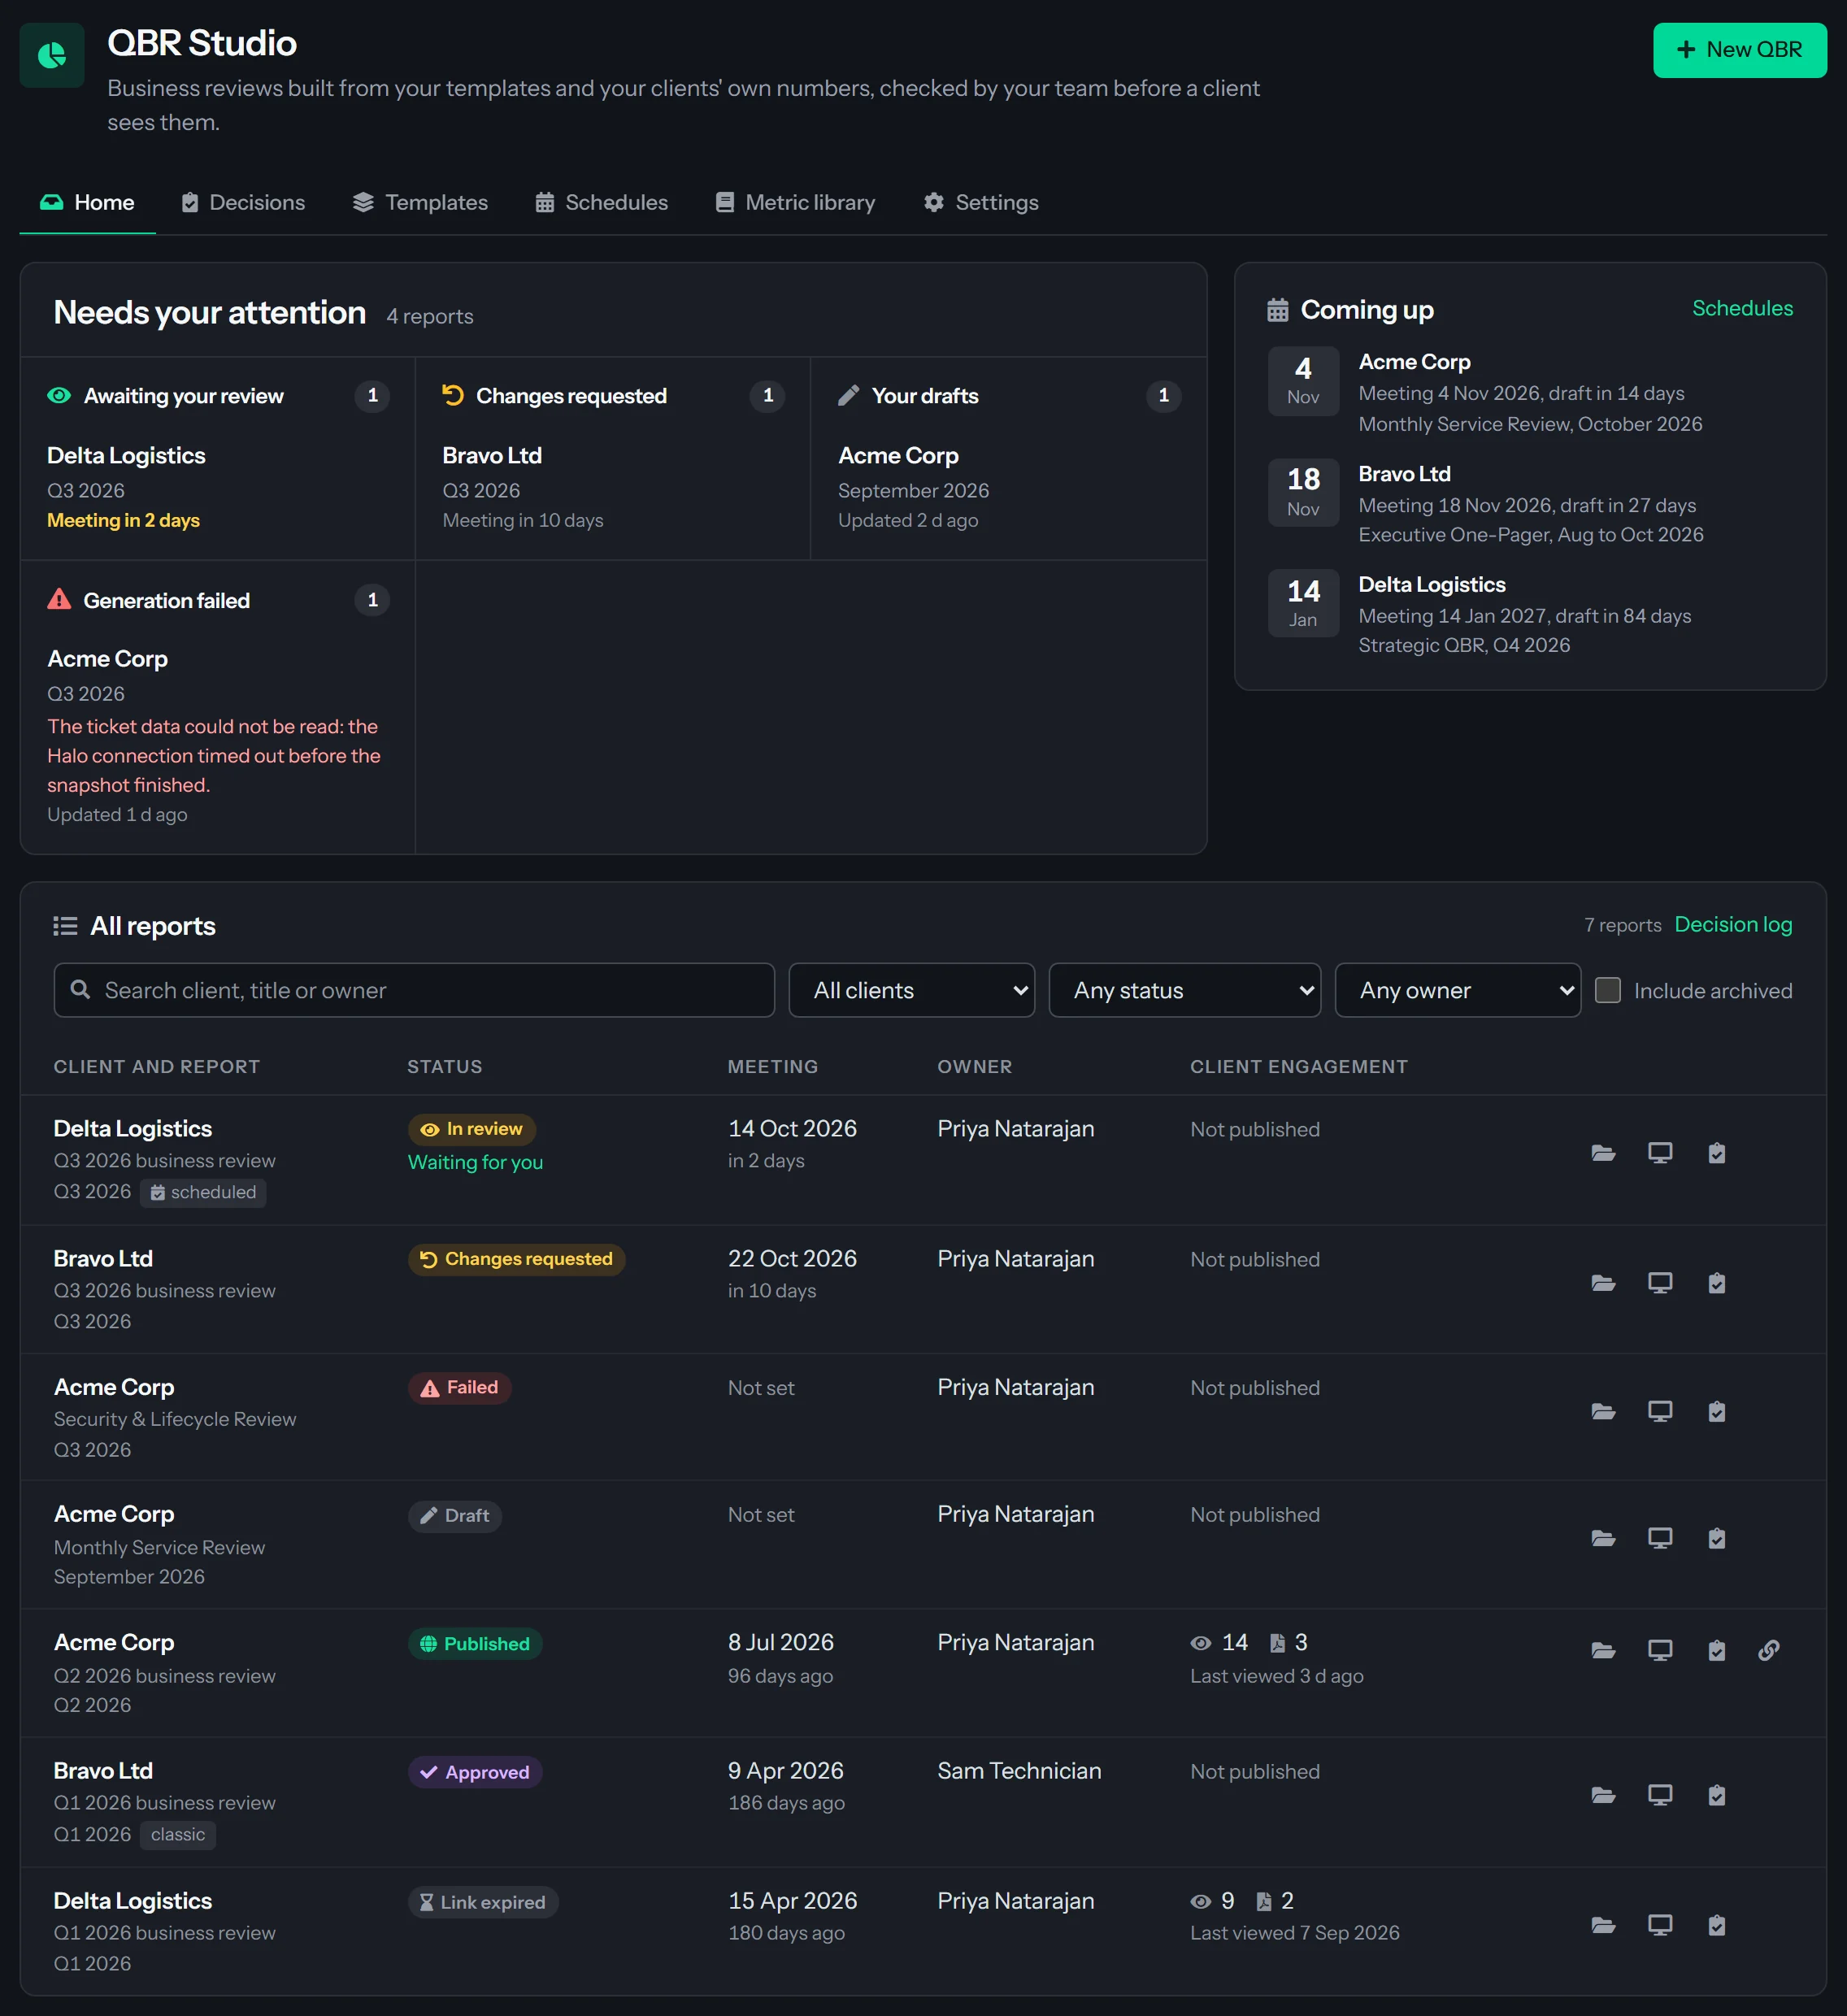Open folder icon for Delta Logistics Q3 report
The height and width of the screenshot is (2016, 1847).
(1603, 1153)
